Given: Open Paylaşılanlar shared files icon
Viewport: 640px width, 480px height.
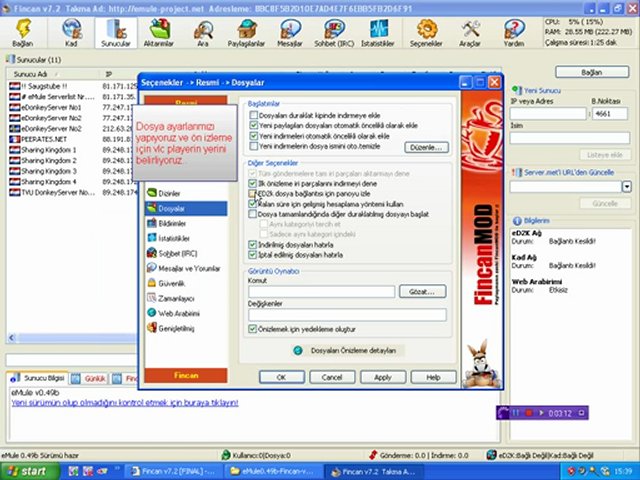Looking at the screenshot, I should point(246,33).
